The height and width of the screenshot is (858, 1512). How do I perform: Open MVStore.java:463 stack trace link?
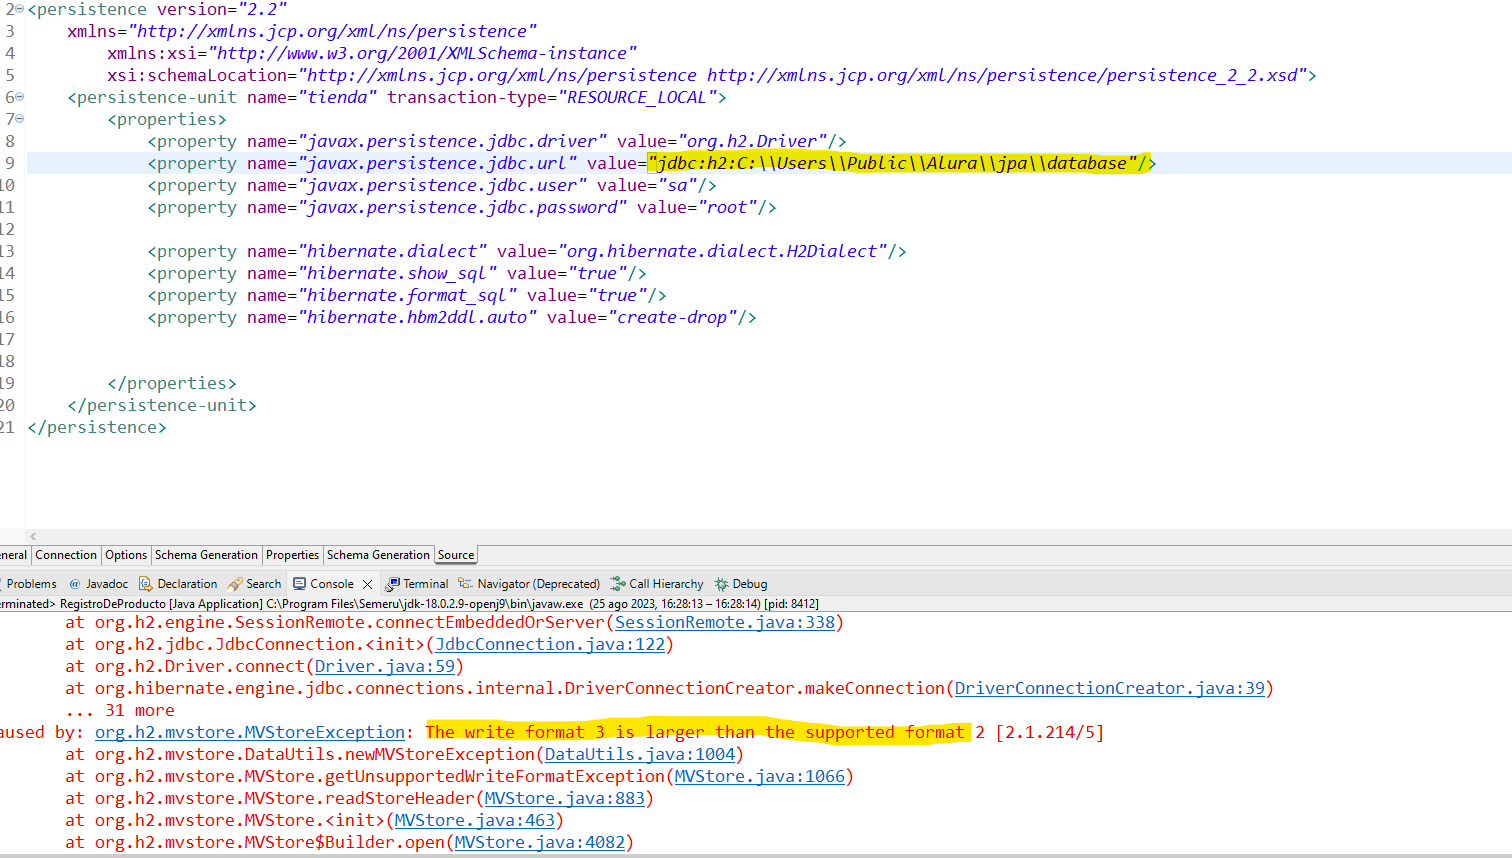(475, 820)
